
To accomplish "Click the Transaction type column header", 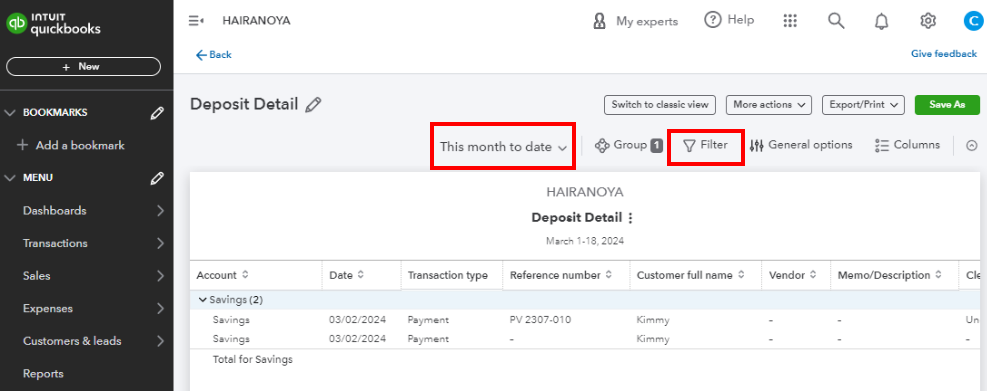I will pos(448,275).
